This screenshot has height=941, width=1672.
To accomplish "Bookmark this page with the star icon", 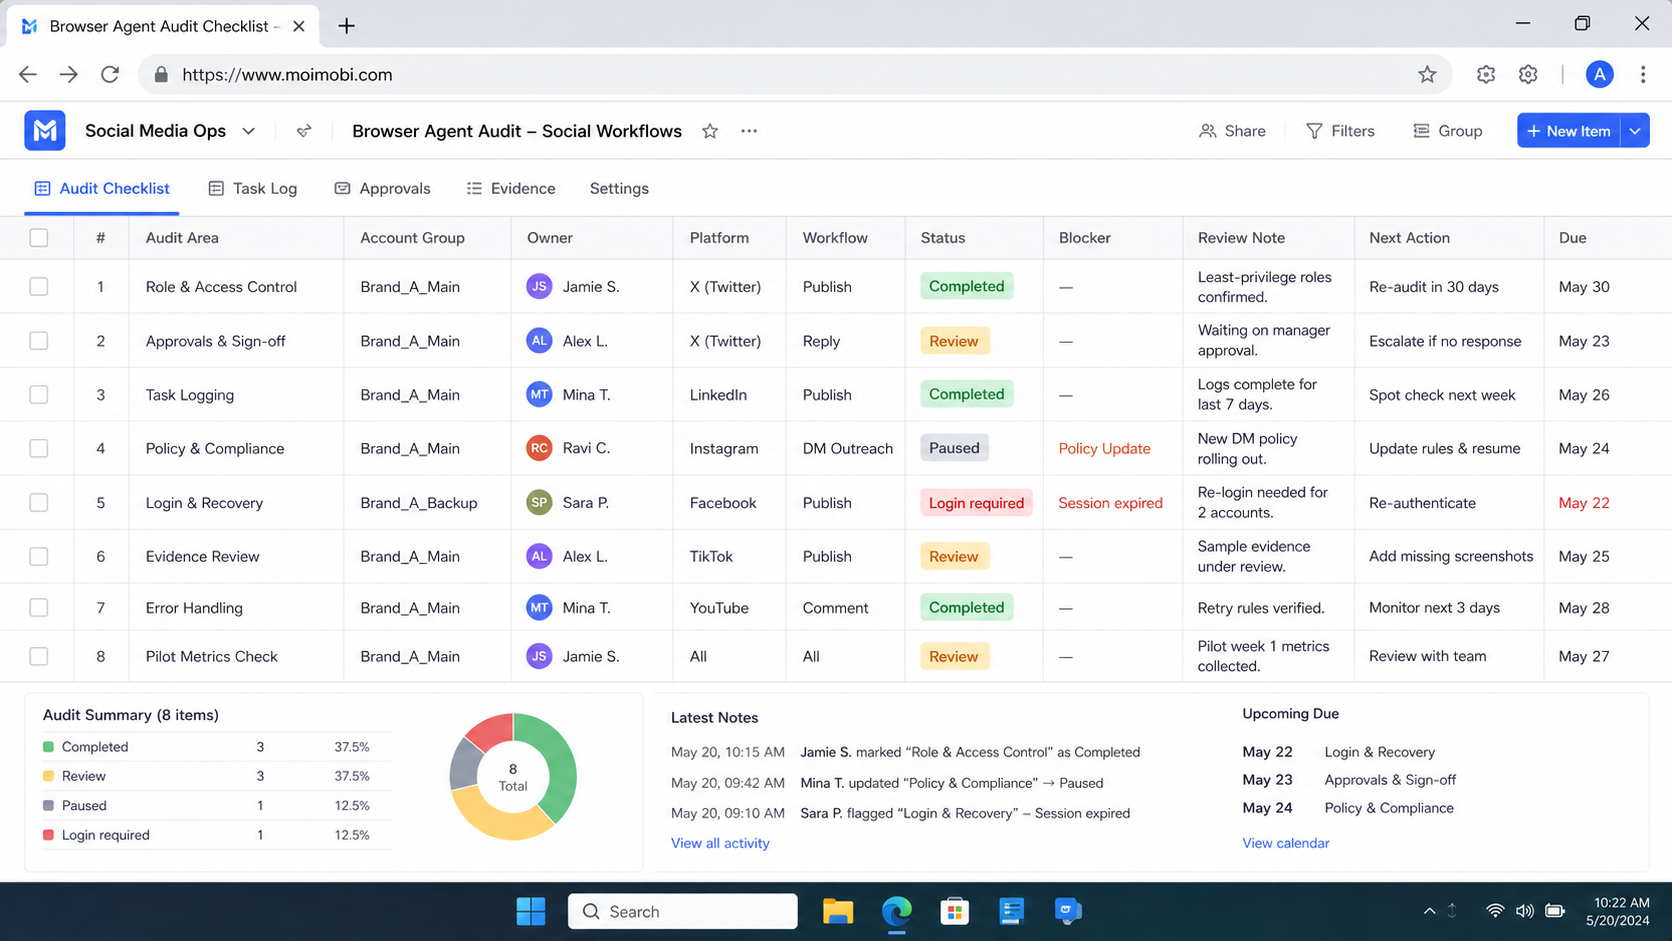I will (1427, 74).
